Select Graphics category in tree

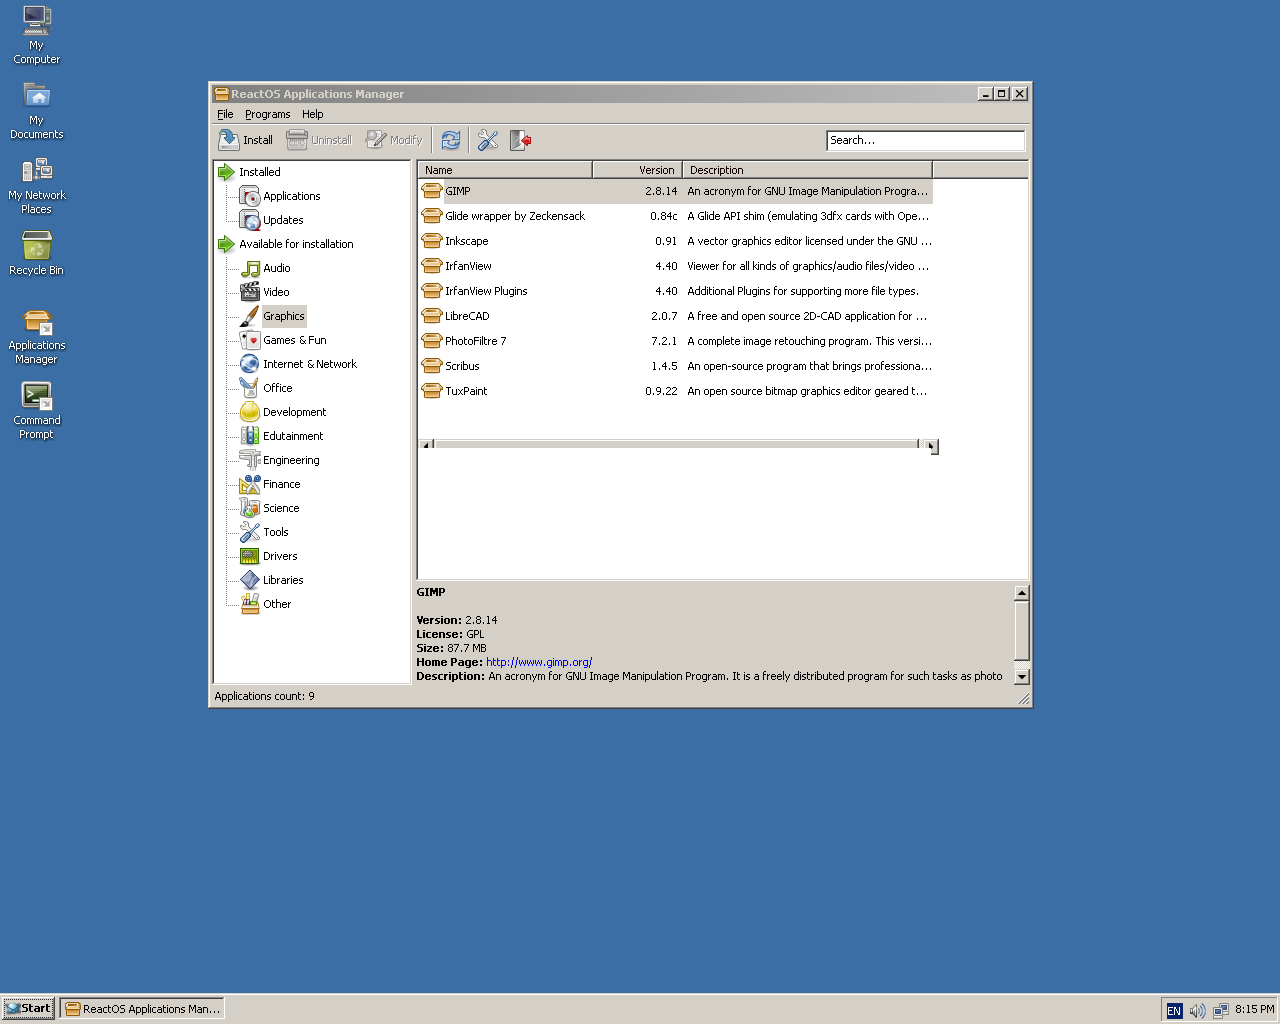pyautogui.click(x=284, y=316)
